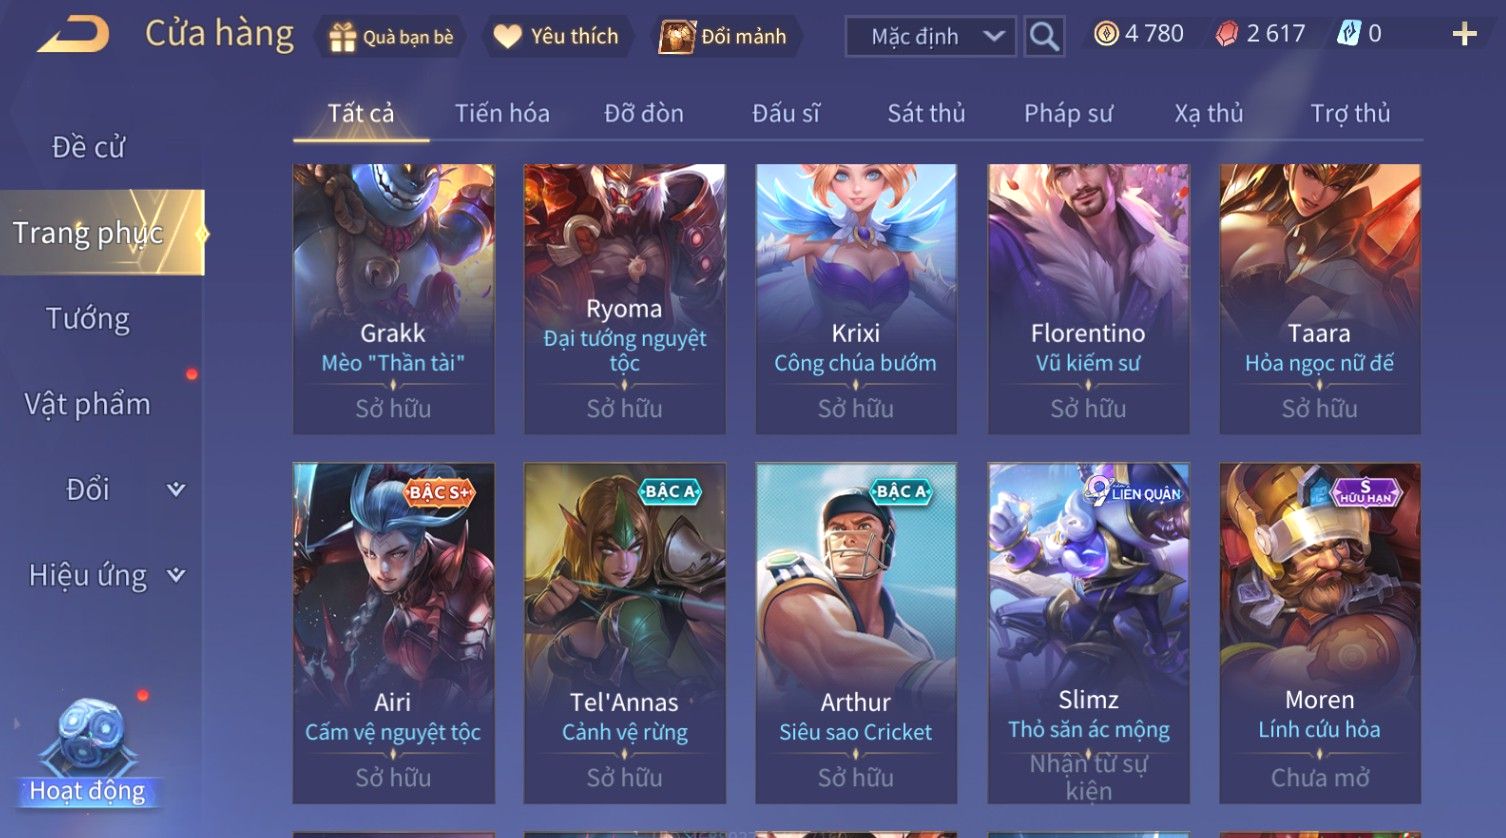Open the Mặc định sort dropdown

point(931,37)
